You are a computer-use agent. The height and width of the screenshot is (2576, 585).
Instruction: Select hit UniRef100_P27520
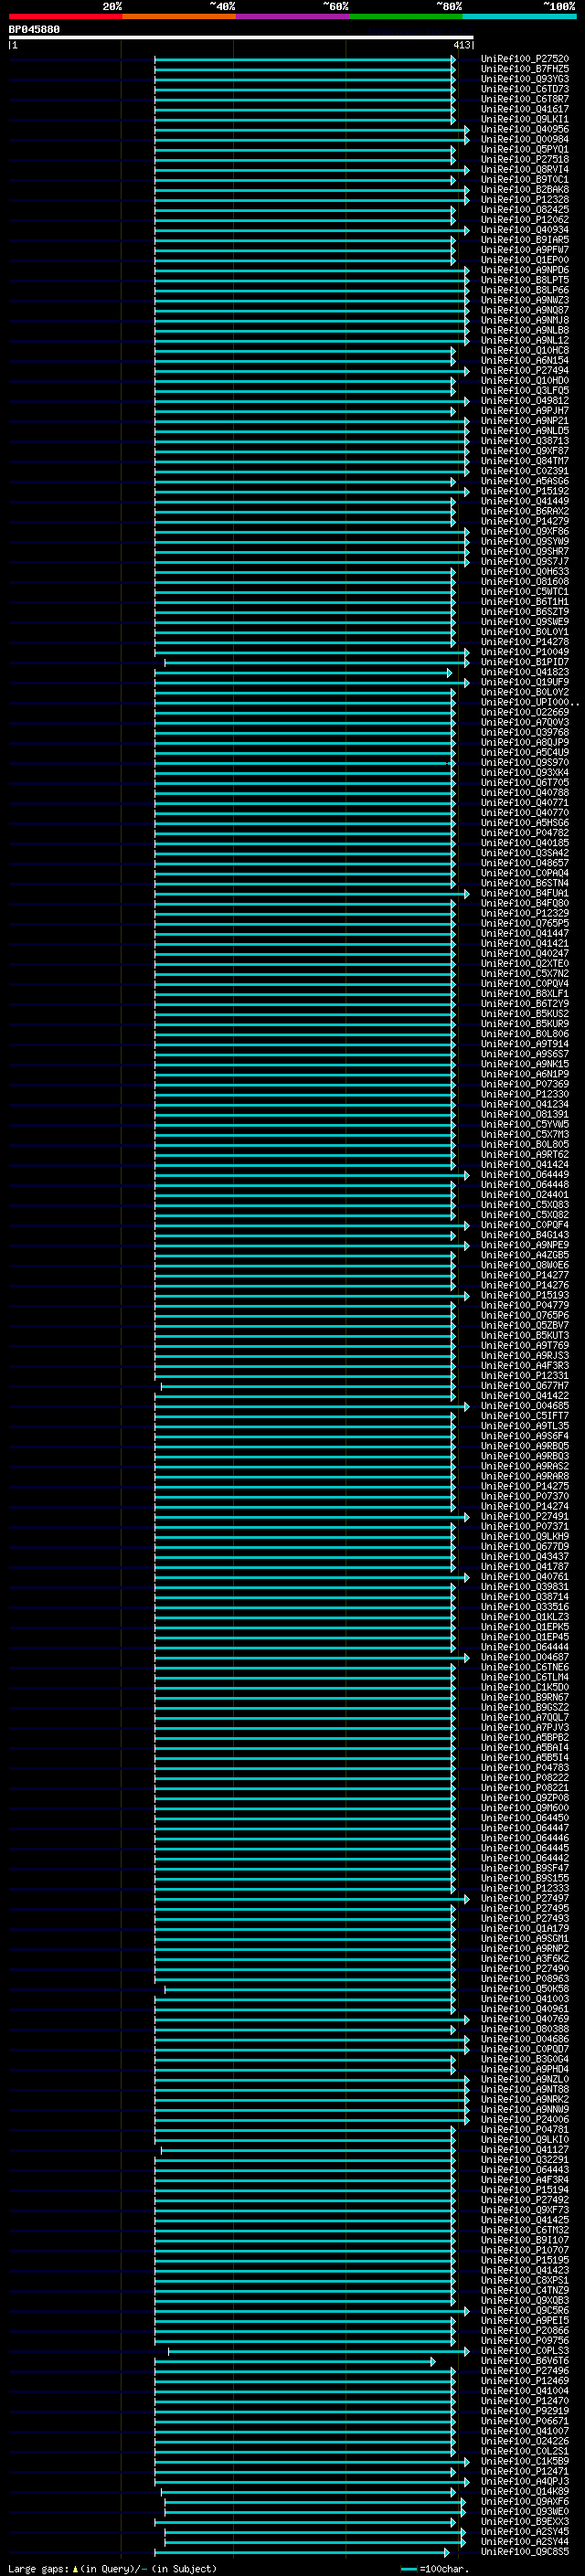tap(525, 60)
